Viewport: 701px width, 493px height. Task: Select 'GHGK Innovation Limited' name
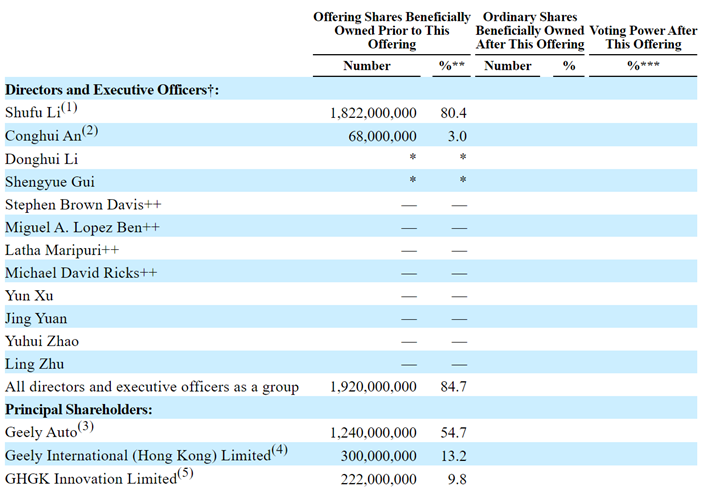tap(91, 479)
